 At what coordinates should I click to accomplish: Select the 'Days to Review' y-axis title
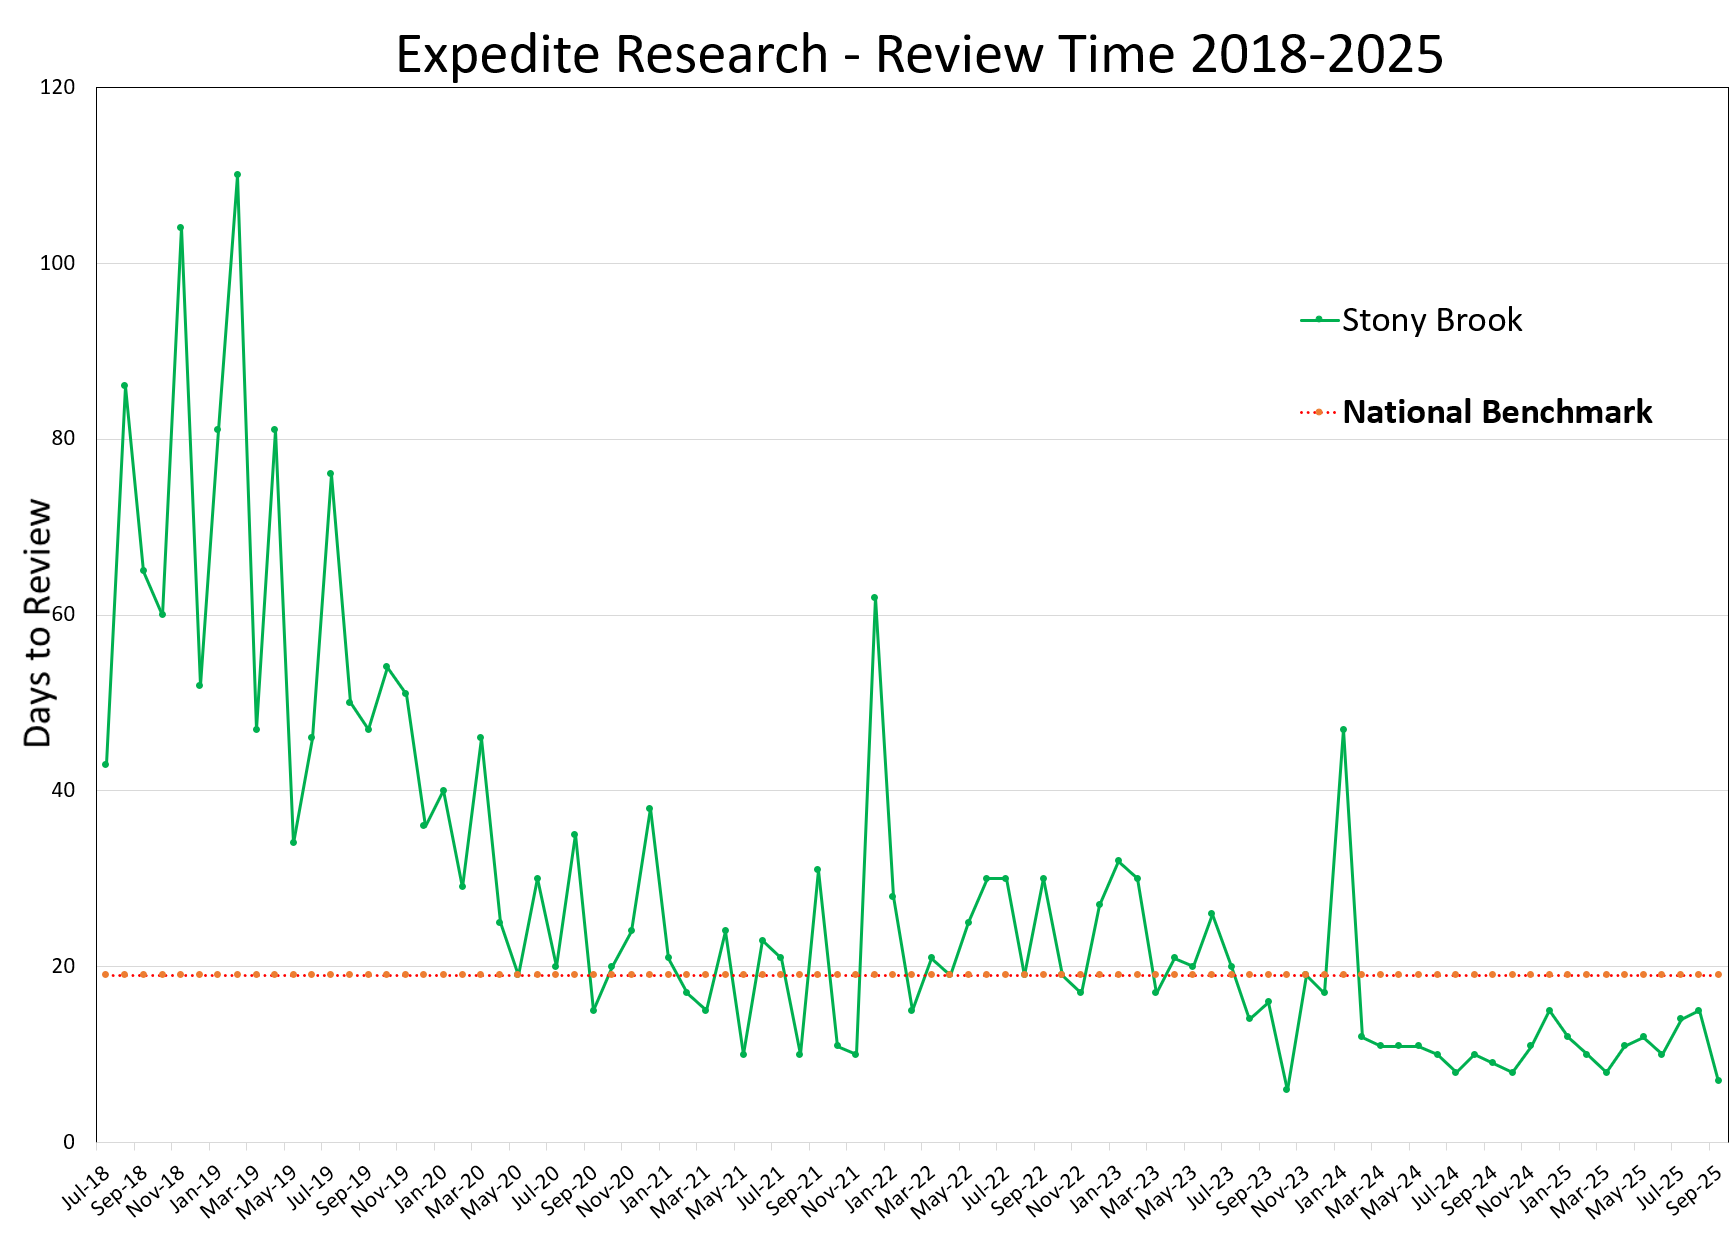tap(38, 622)
